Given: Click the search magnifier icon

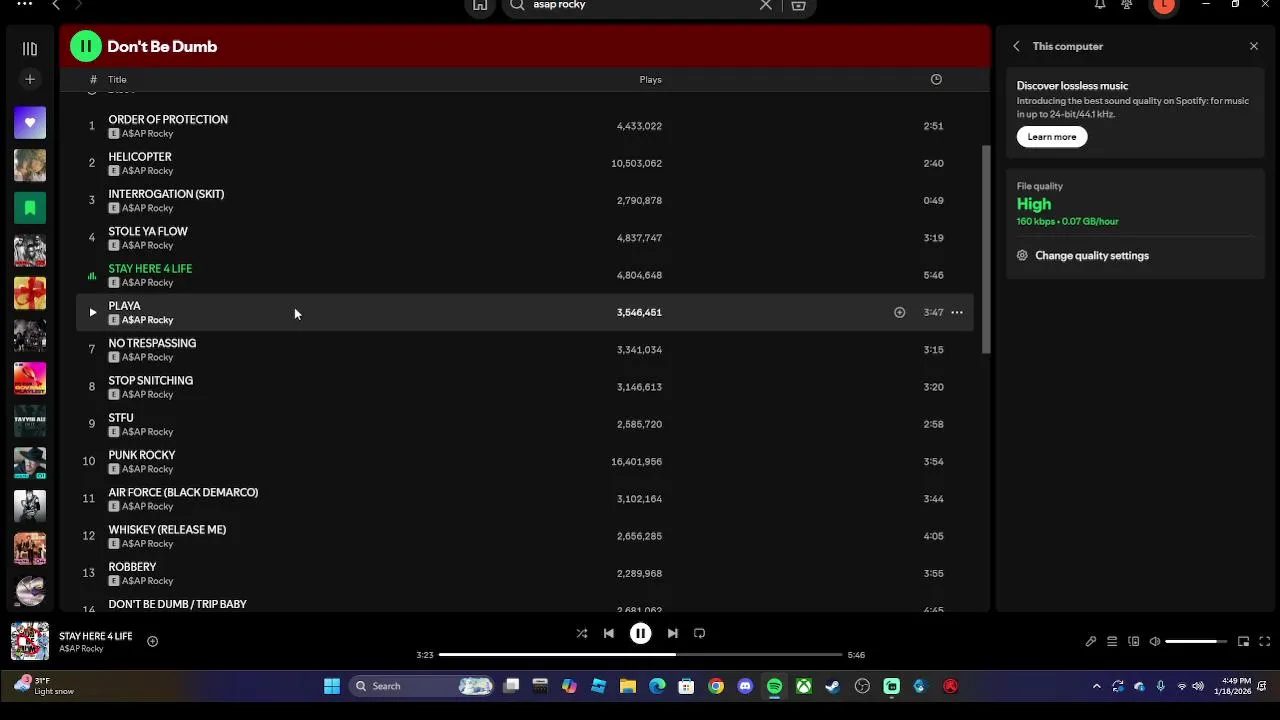Looking at the screenshot, I should pos(517,5).
